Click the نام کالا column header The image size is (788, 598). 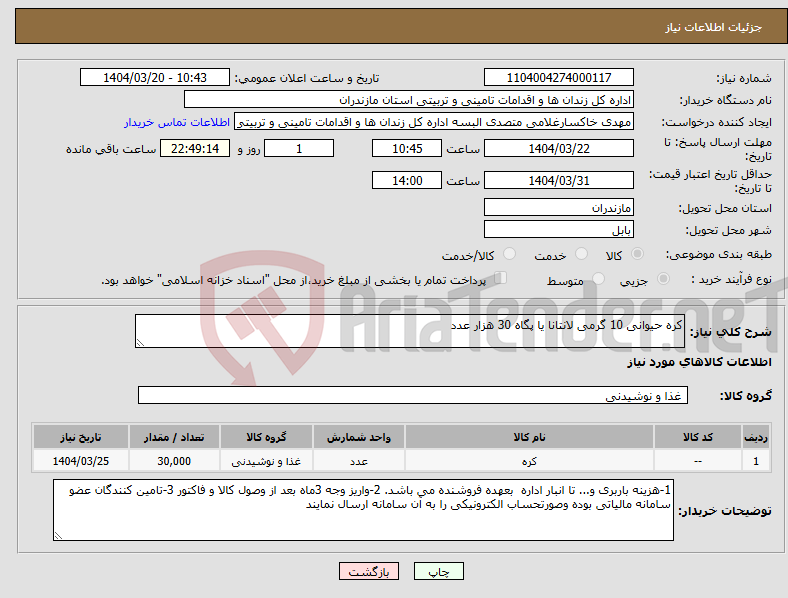click(x=529, y=437)
